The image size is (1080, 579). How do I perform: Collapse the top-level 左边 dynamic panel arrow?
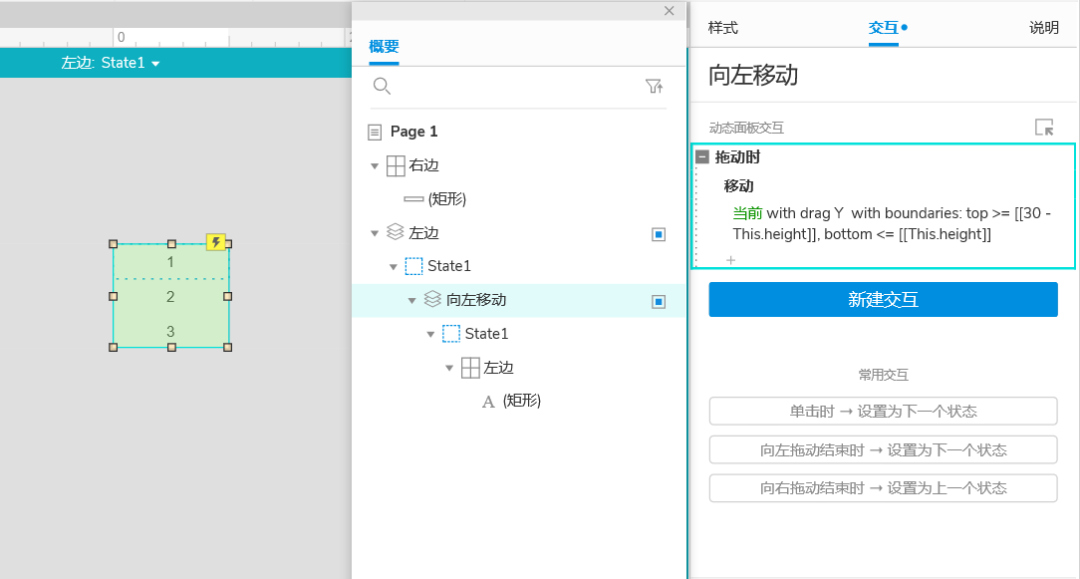click(x=375, y=233)
